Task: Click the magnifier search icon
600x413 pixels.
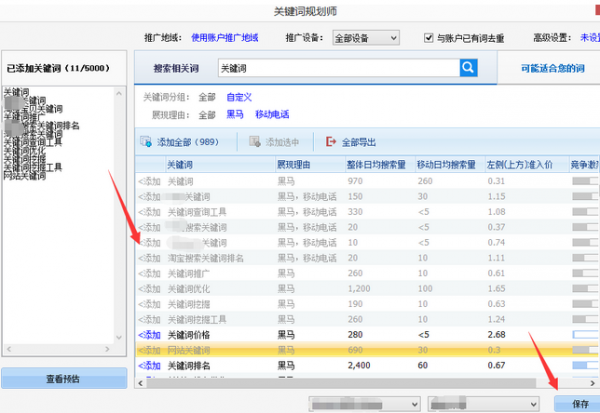Action: click(468, 68)
